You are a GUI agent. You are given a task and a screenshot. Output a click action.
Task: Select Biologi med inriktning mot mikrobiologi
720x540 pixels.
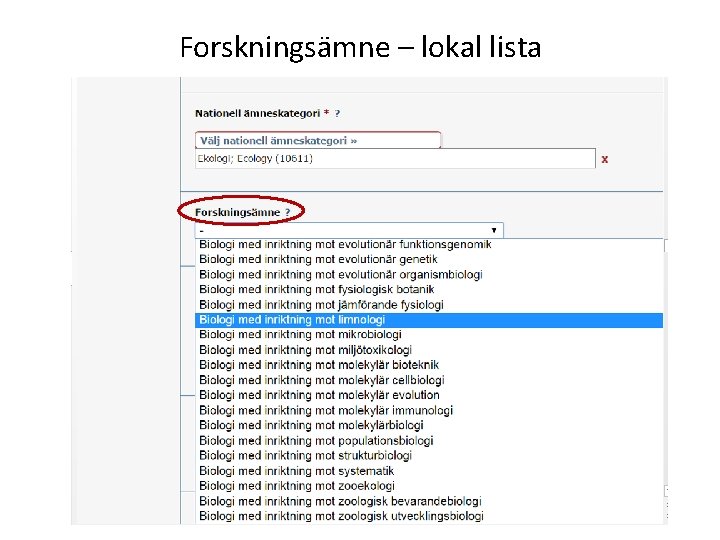[298, 335]
